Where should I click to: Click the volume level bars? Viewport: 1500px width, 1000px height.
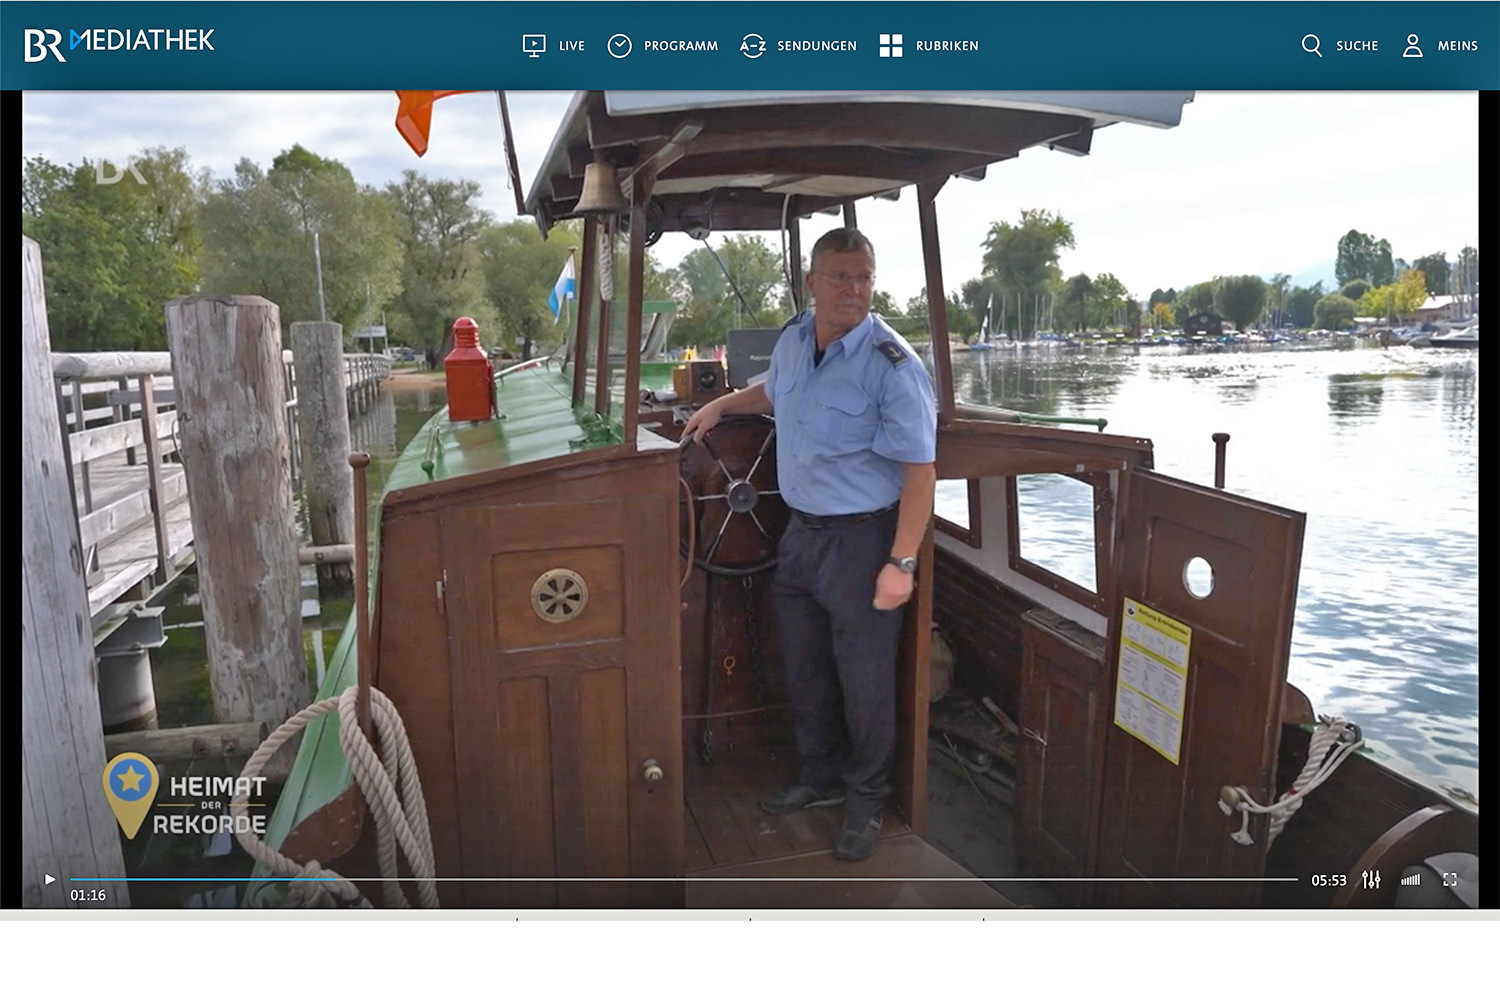click(x=1411, y=880)
